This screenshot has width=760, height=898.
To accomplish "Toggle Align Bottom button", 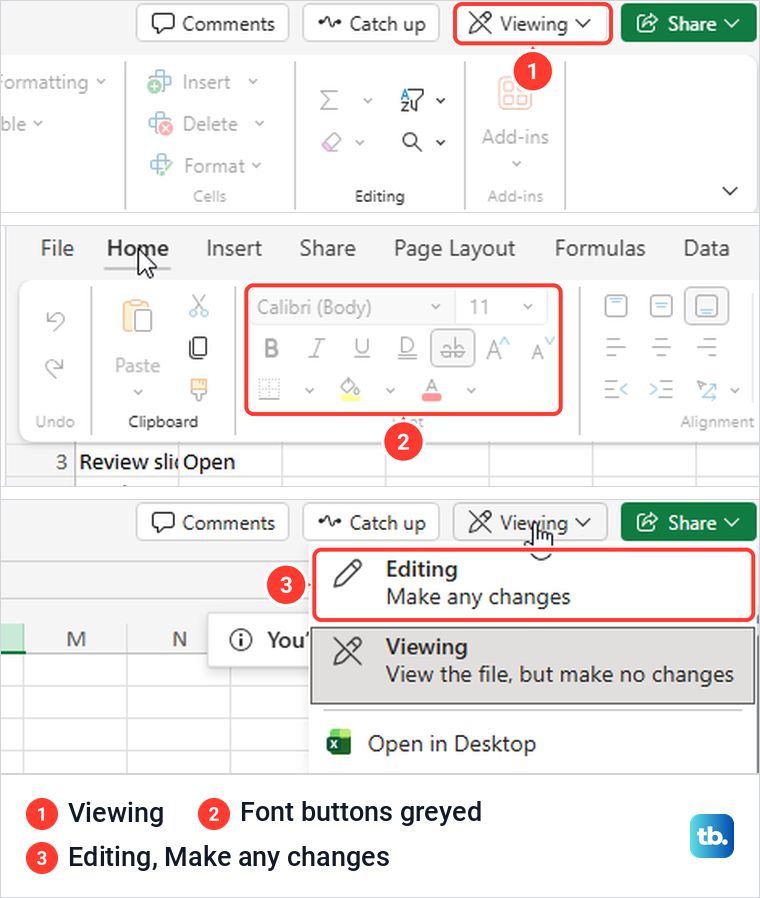I will pyautogui.click(x=706, y=306).
